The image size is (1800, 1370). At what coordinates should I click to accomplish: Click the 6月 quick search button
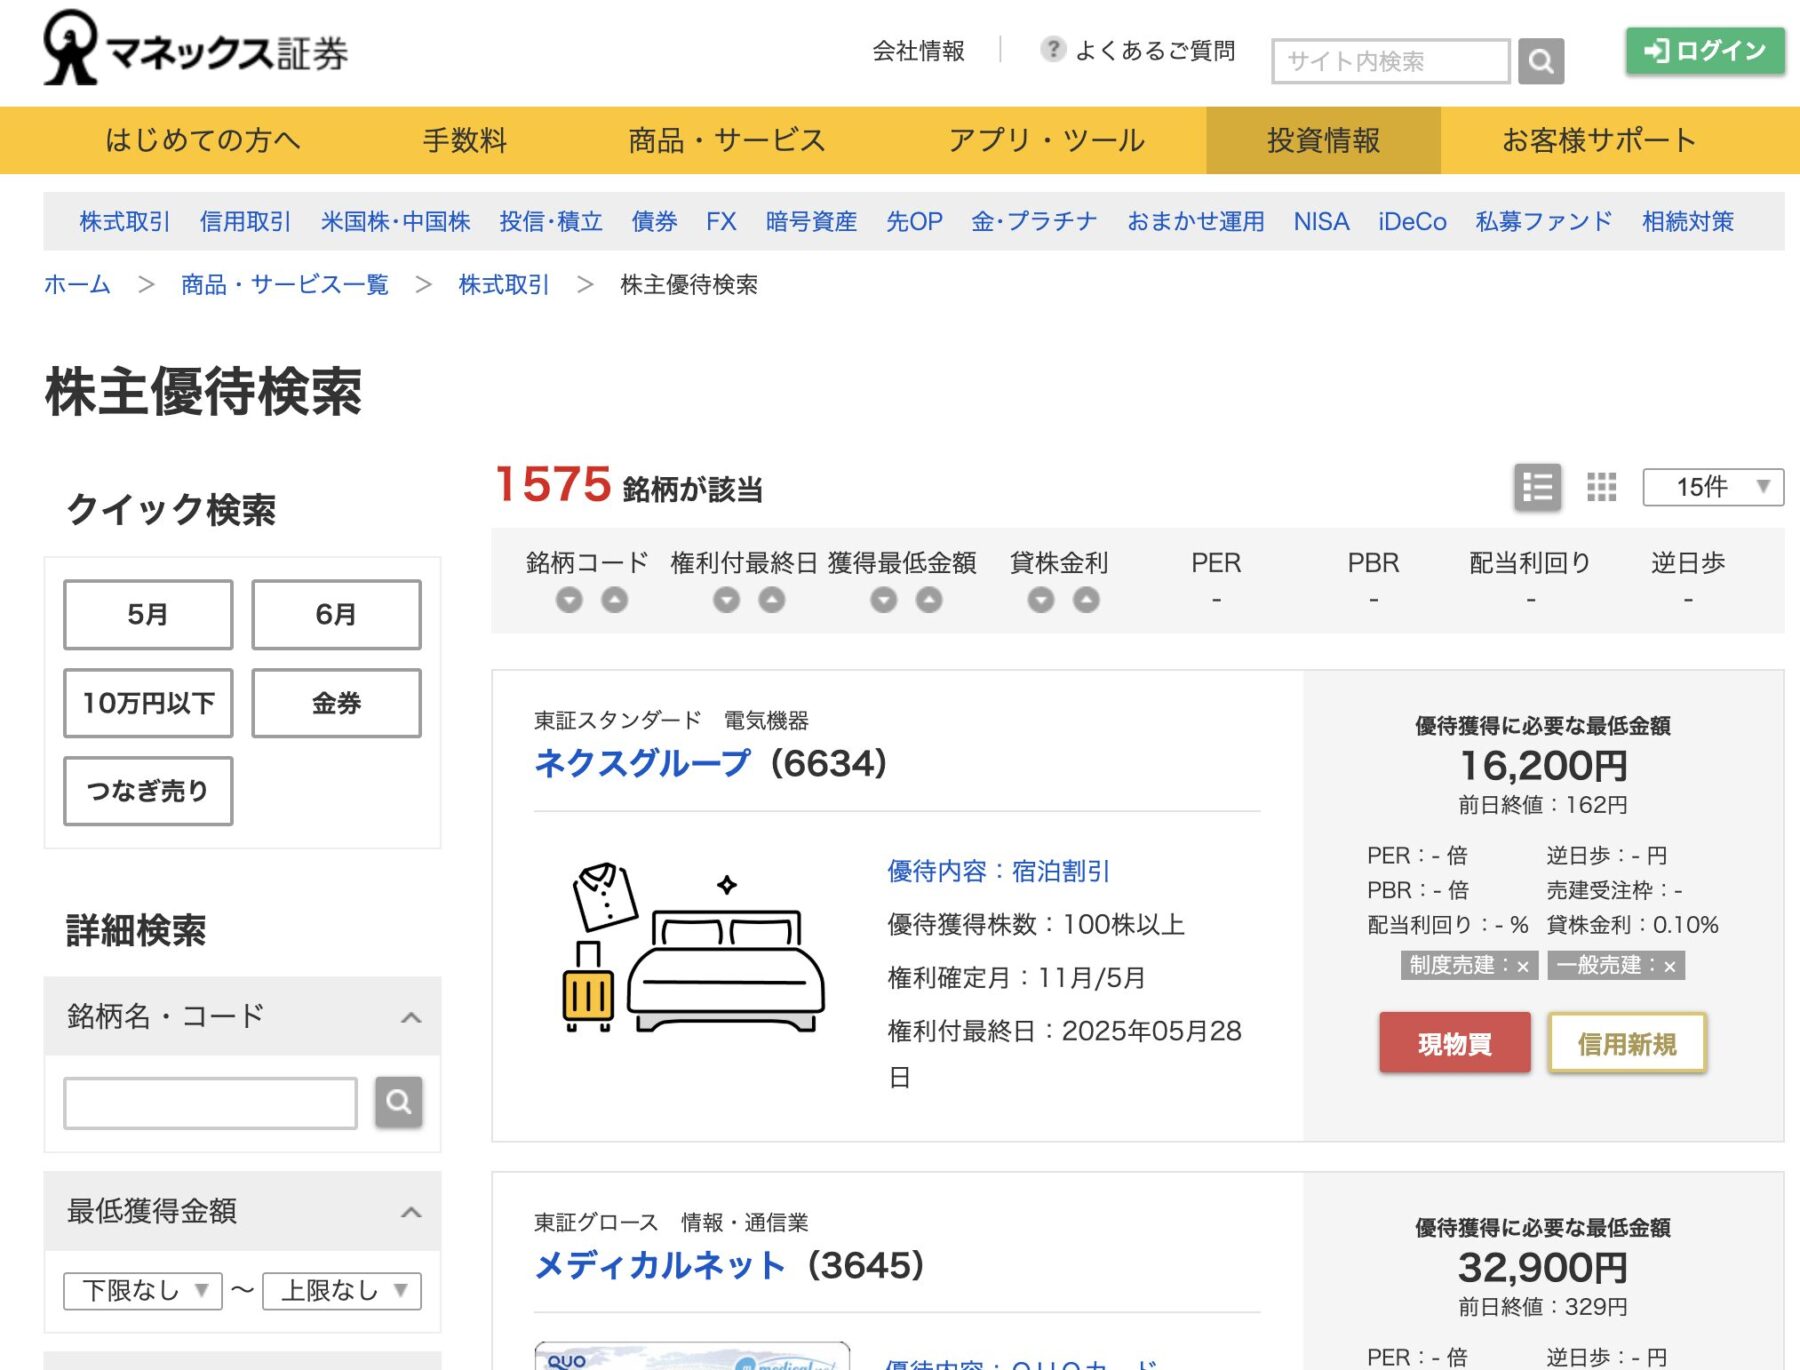(x=336, y=614)
